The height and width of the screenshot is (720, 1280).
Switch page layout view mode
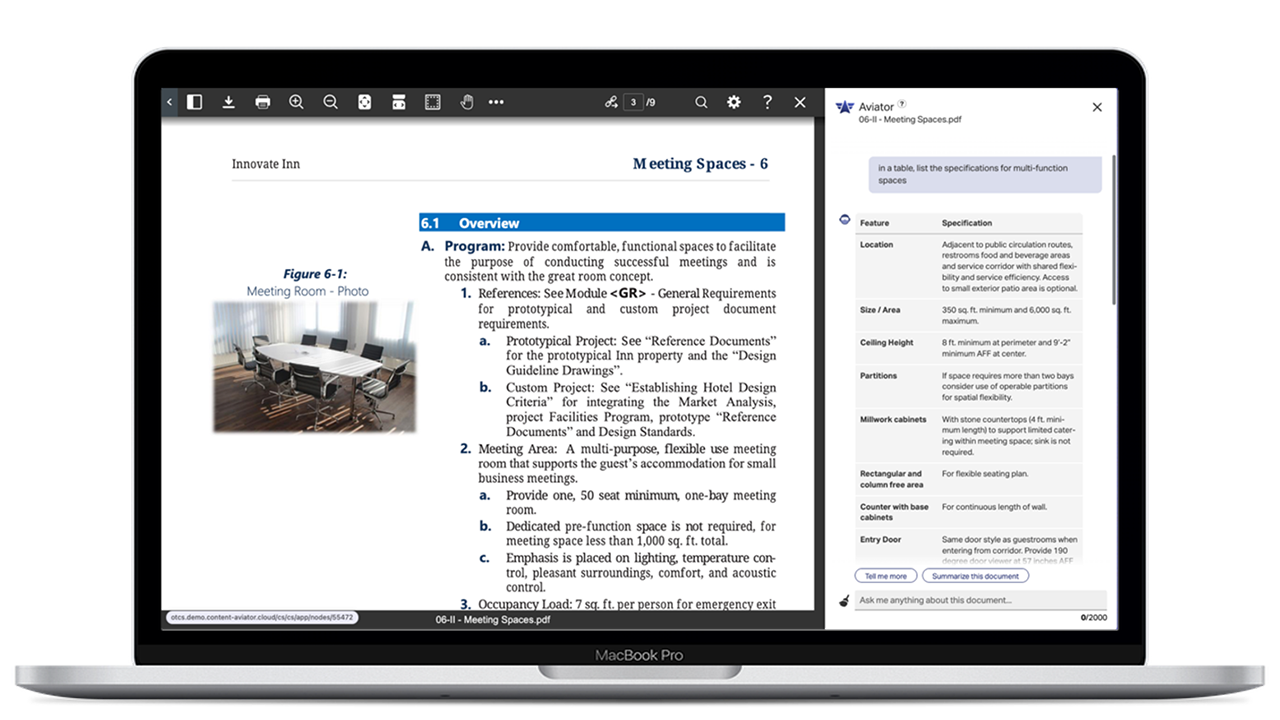(398, 102)
